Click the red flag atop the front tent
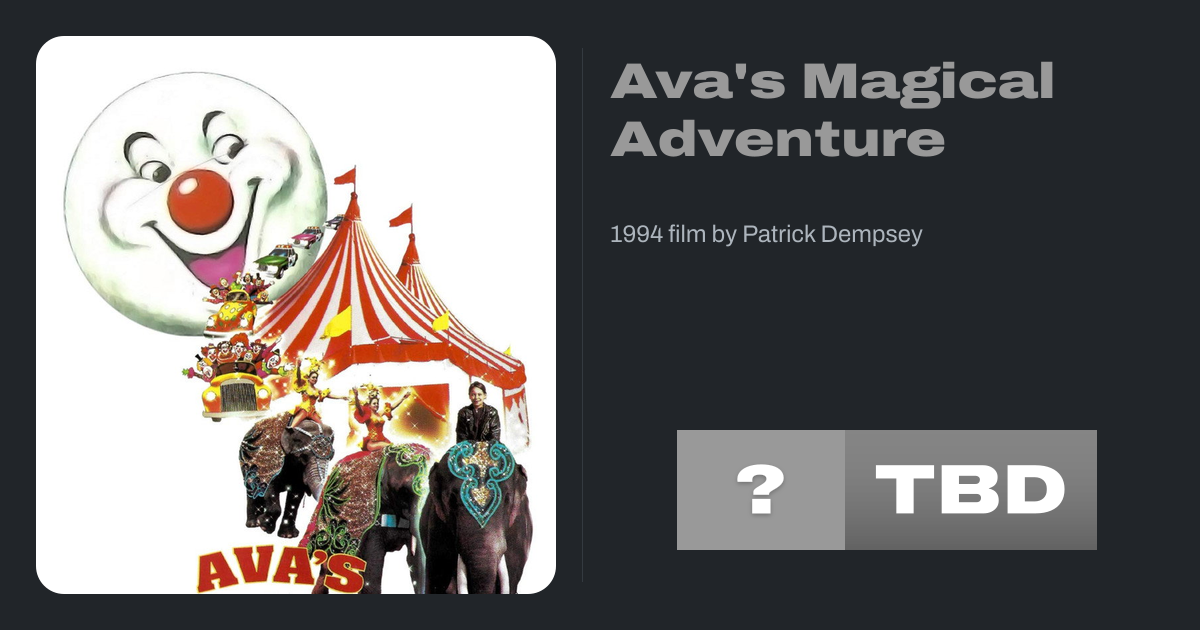The image size is (1200, 630). [346, 177]
